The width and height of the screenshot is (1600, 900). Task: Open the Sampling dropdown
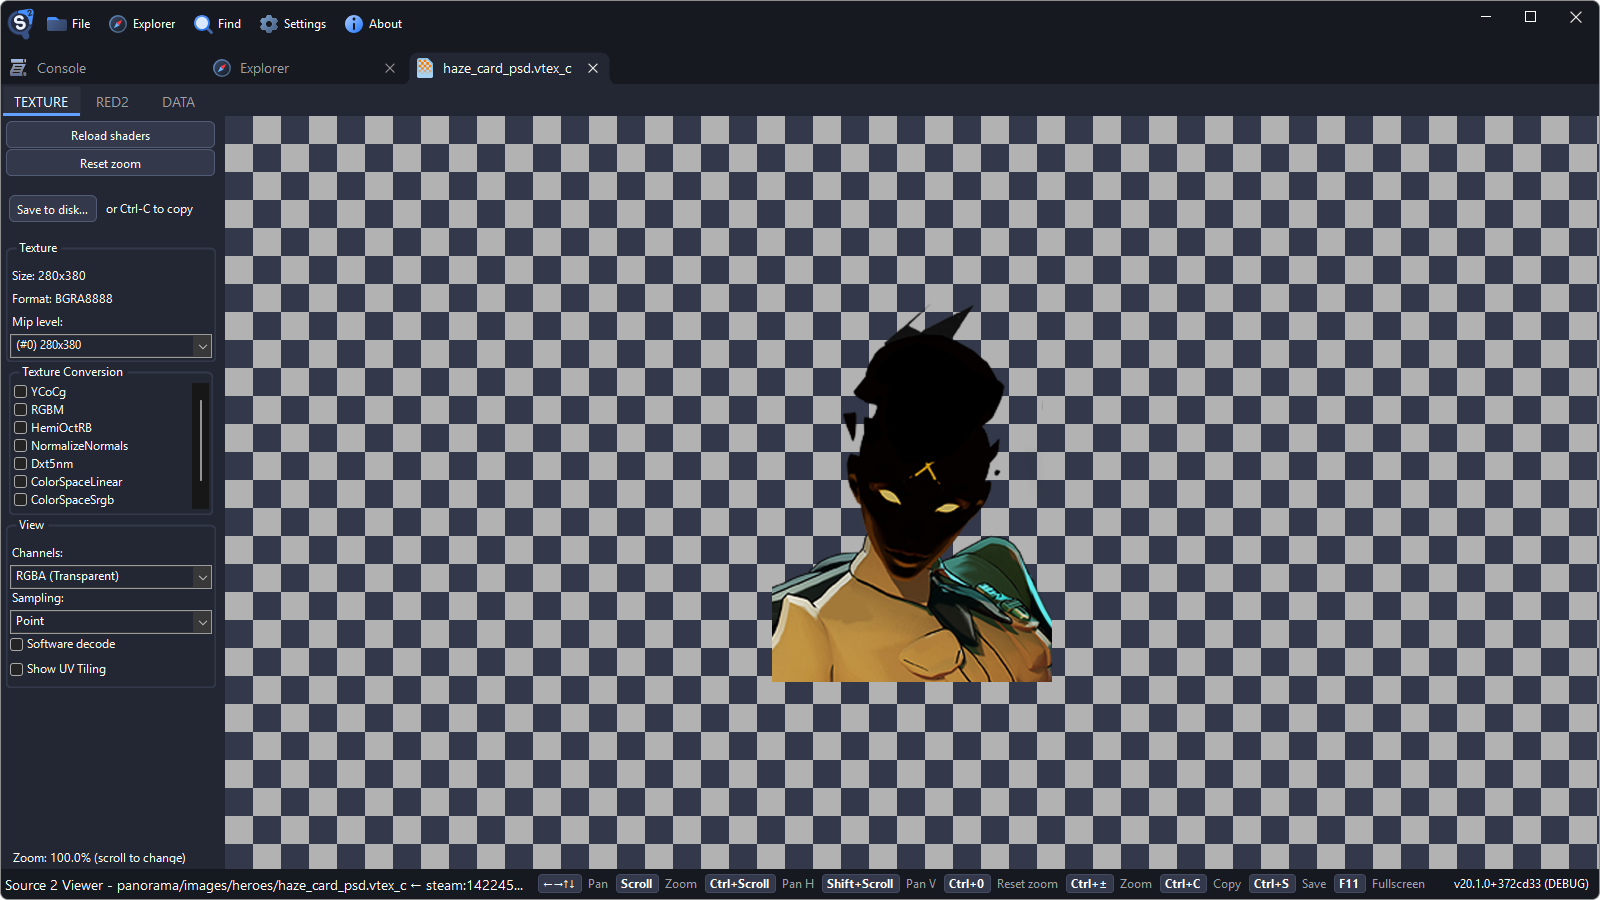[111, 622]
